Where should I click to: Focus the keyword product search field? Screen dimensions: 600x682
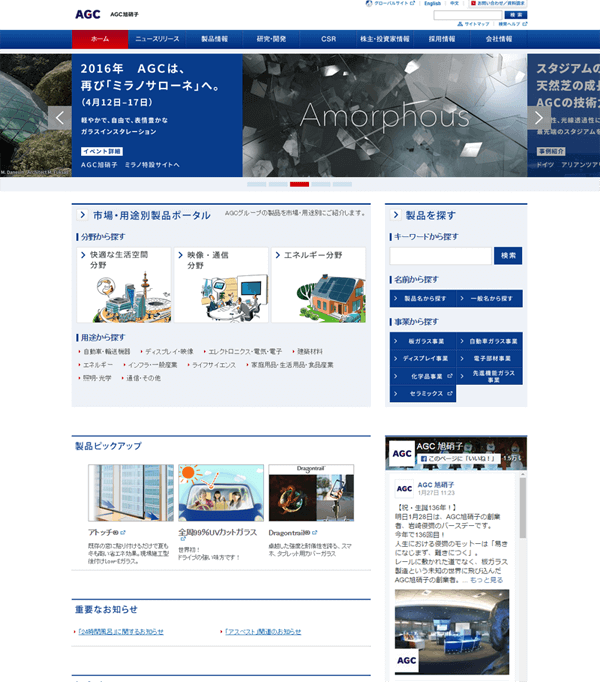pos(440,256)
